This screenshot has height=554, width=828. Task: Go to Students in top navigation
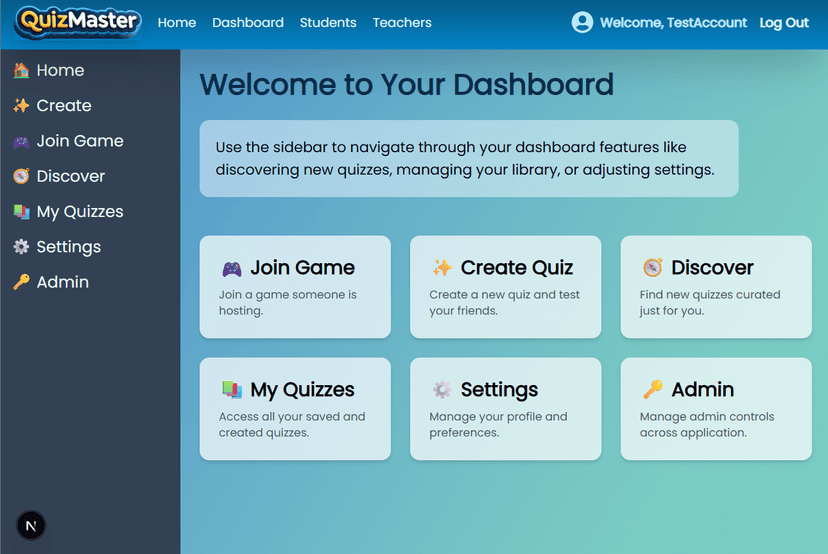[328, 23]
